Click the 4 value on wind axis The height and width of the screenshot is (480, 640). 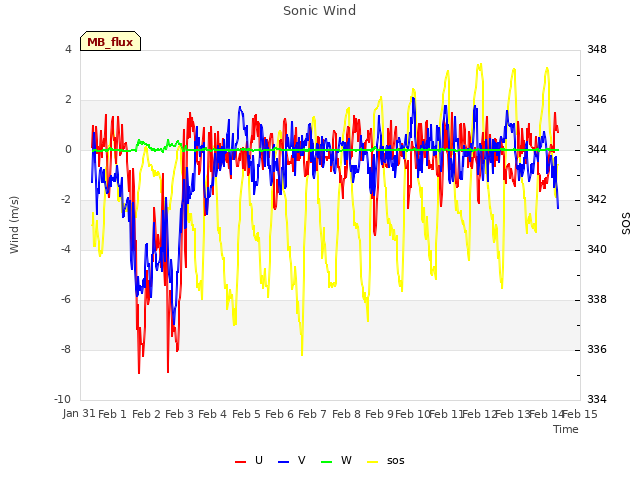(x=68, y=49)
